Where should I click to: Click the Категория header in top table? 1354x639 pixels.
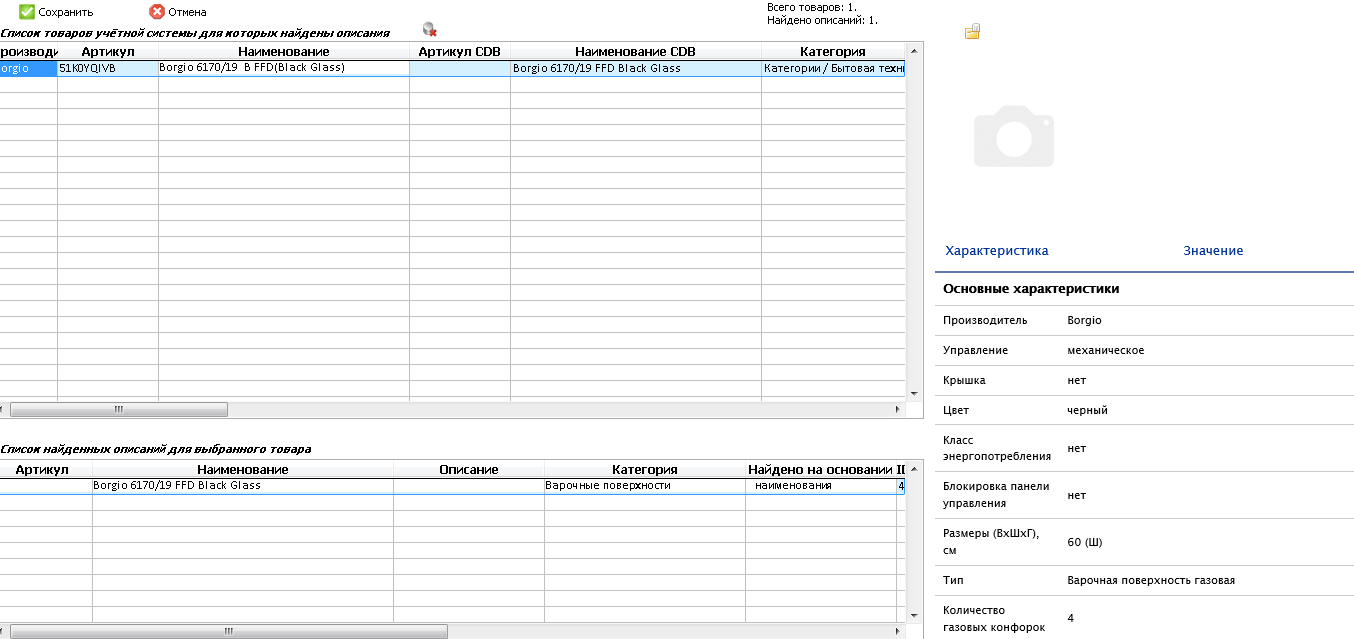coord(833,52)
